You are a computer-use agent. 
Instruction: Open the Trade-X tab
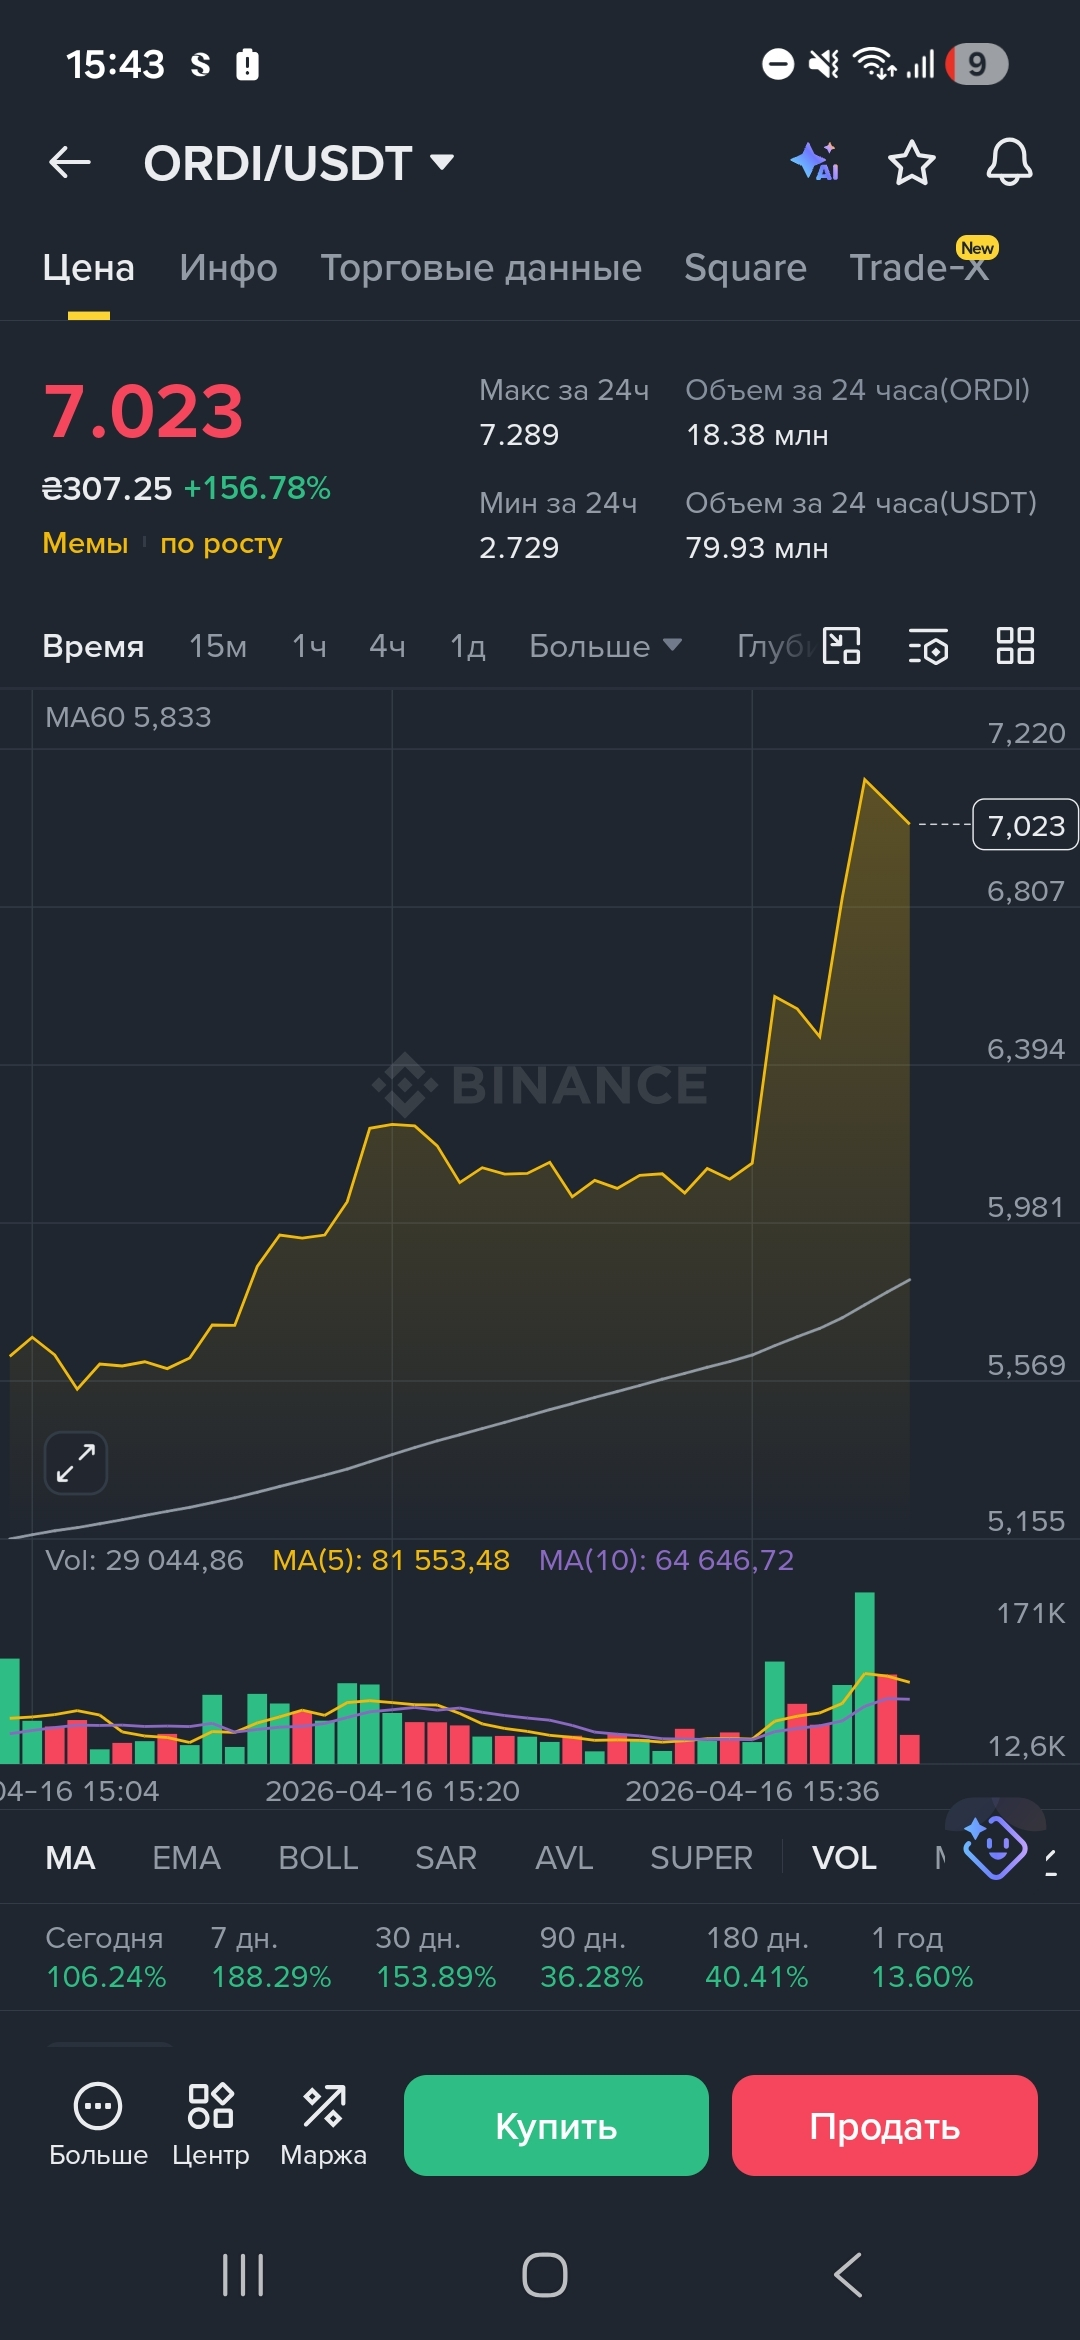tap(920, 268)
